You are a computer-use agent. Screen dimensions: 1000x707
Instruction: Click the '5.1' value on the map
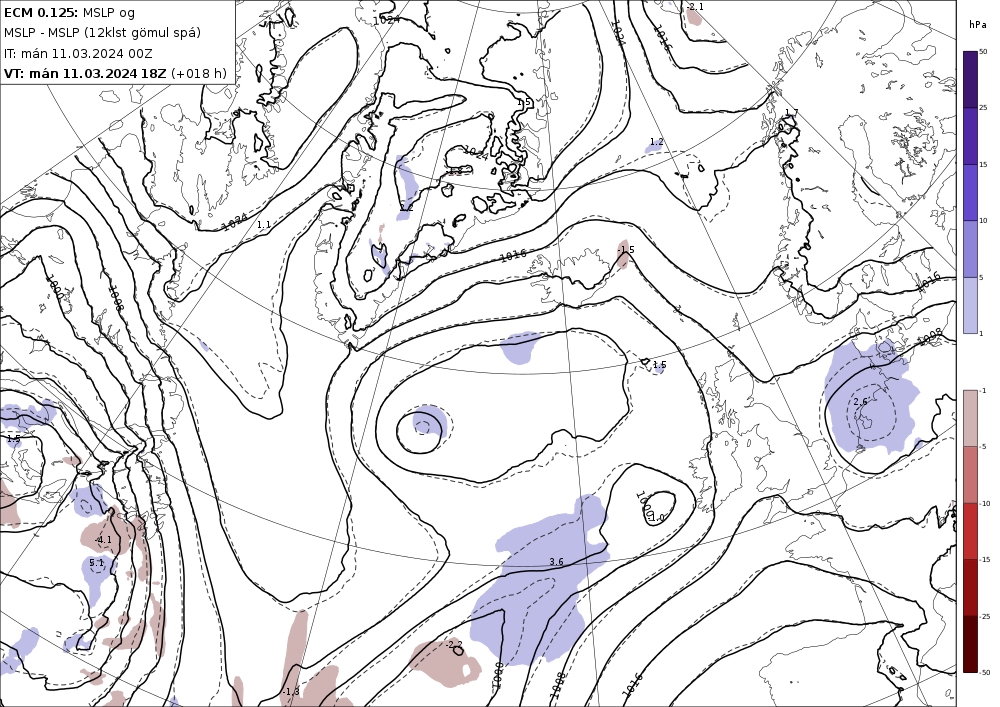[96, 563]
